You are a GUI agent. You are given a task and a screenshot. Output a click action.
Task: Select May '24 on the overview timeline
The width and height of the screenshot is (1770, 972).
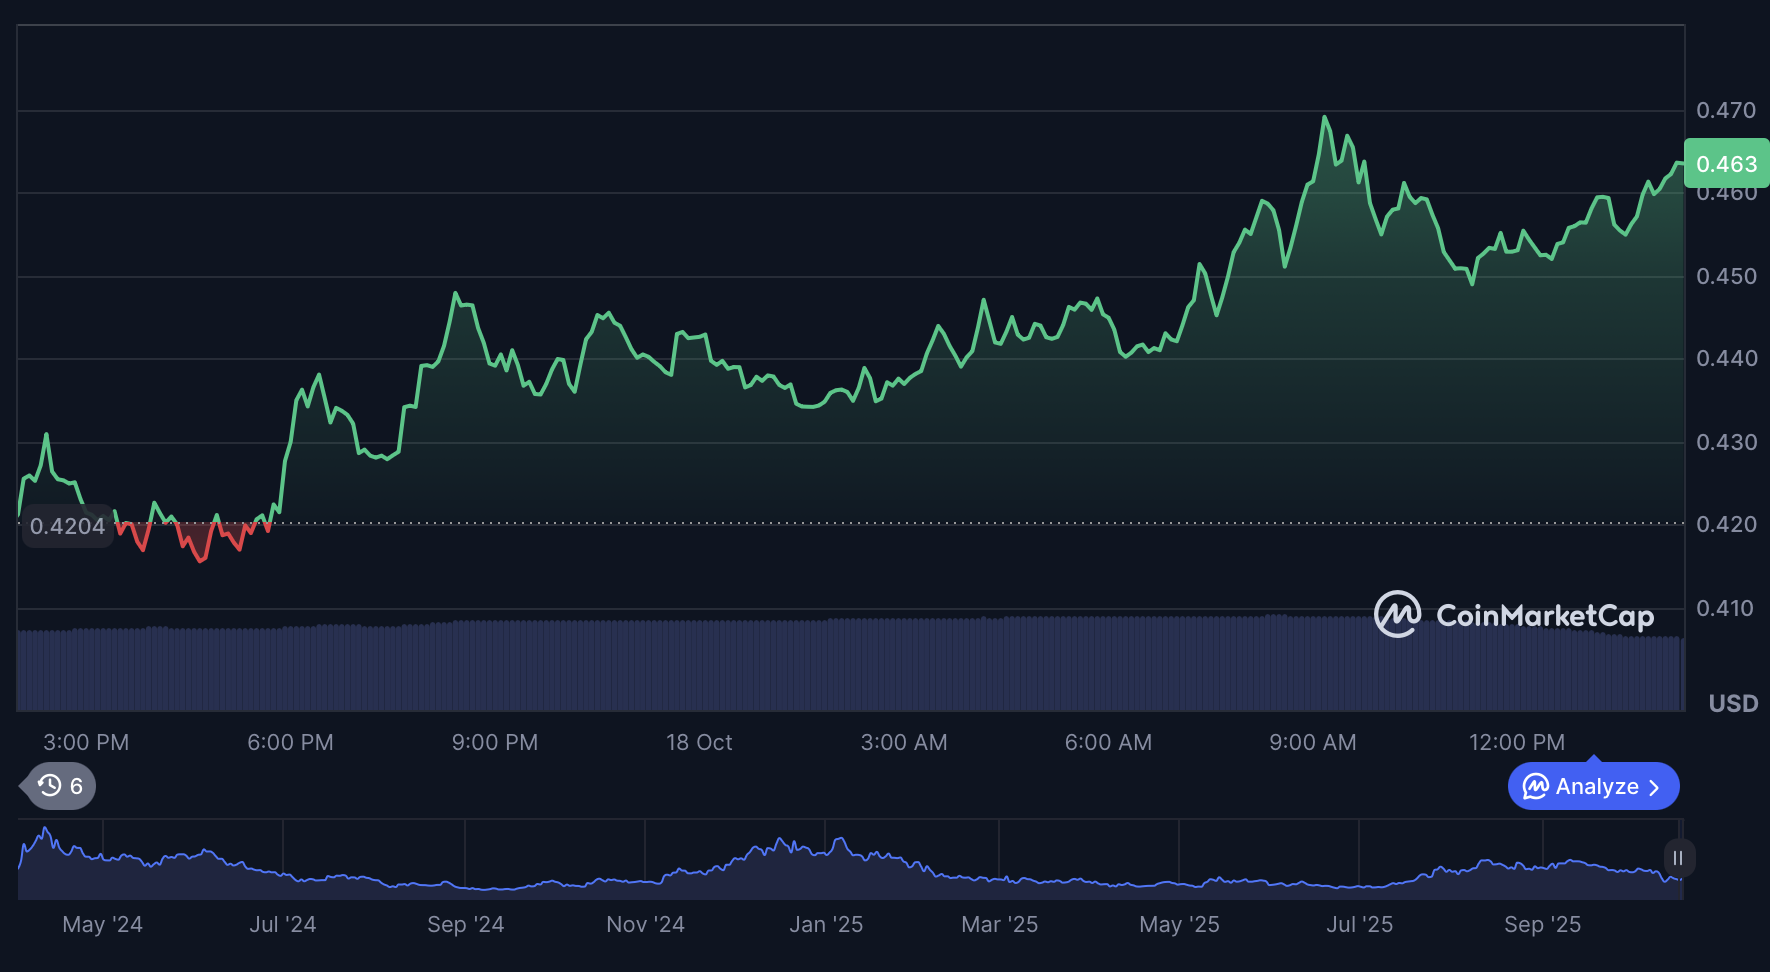(102, 924)
